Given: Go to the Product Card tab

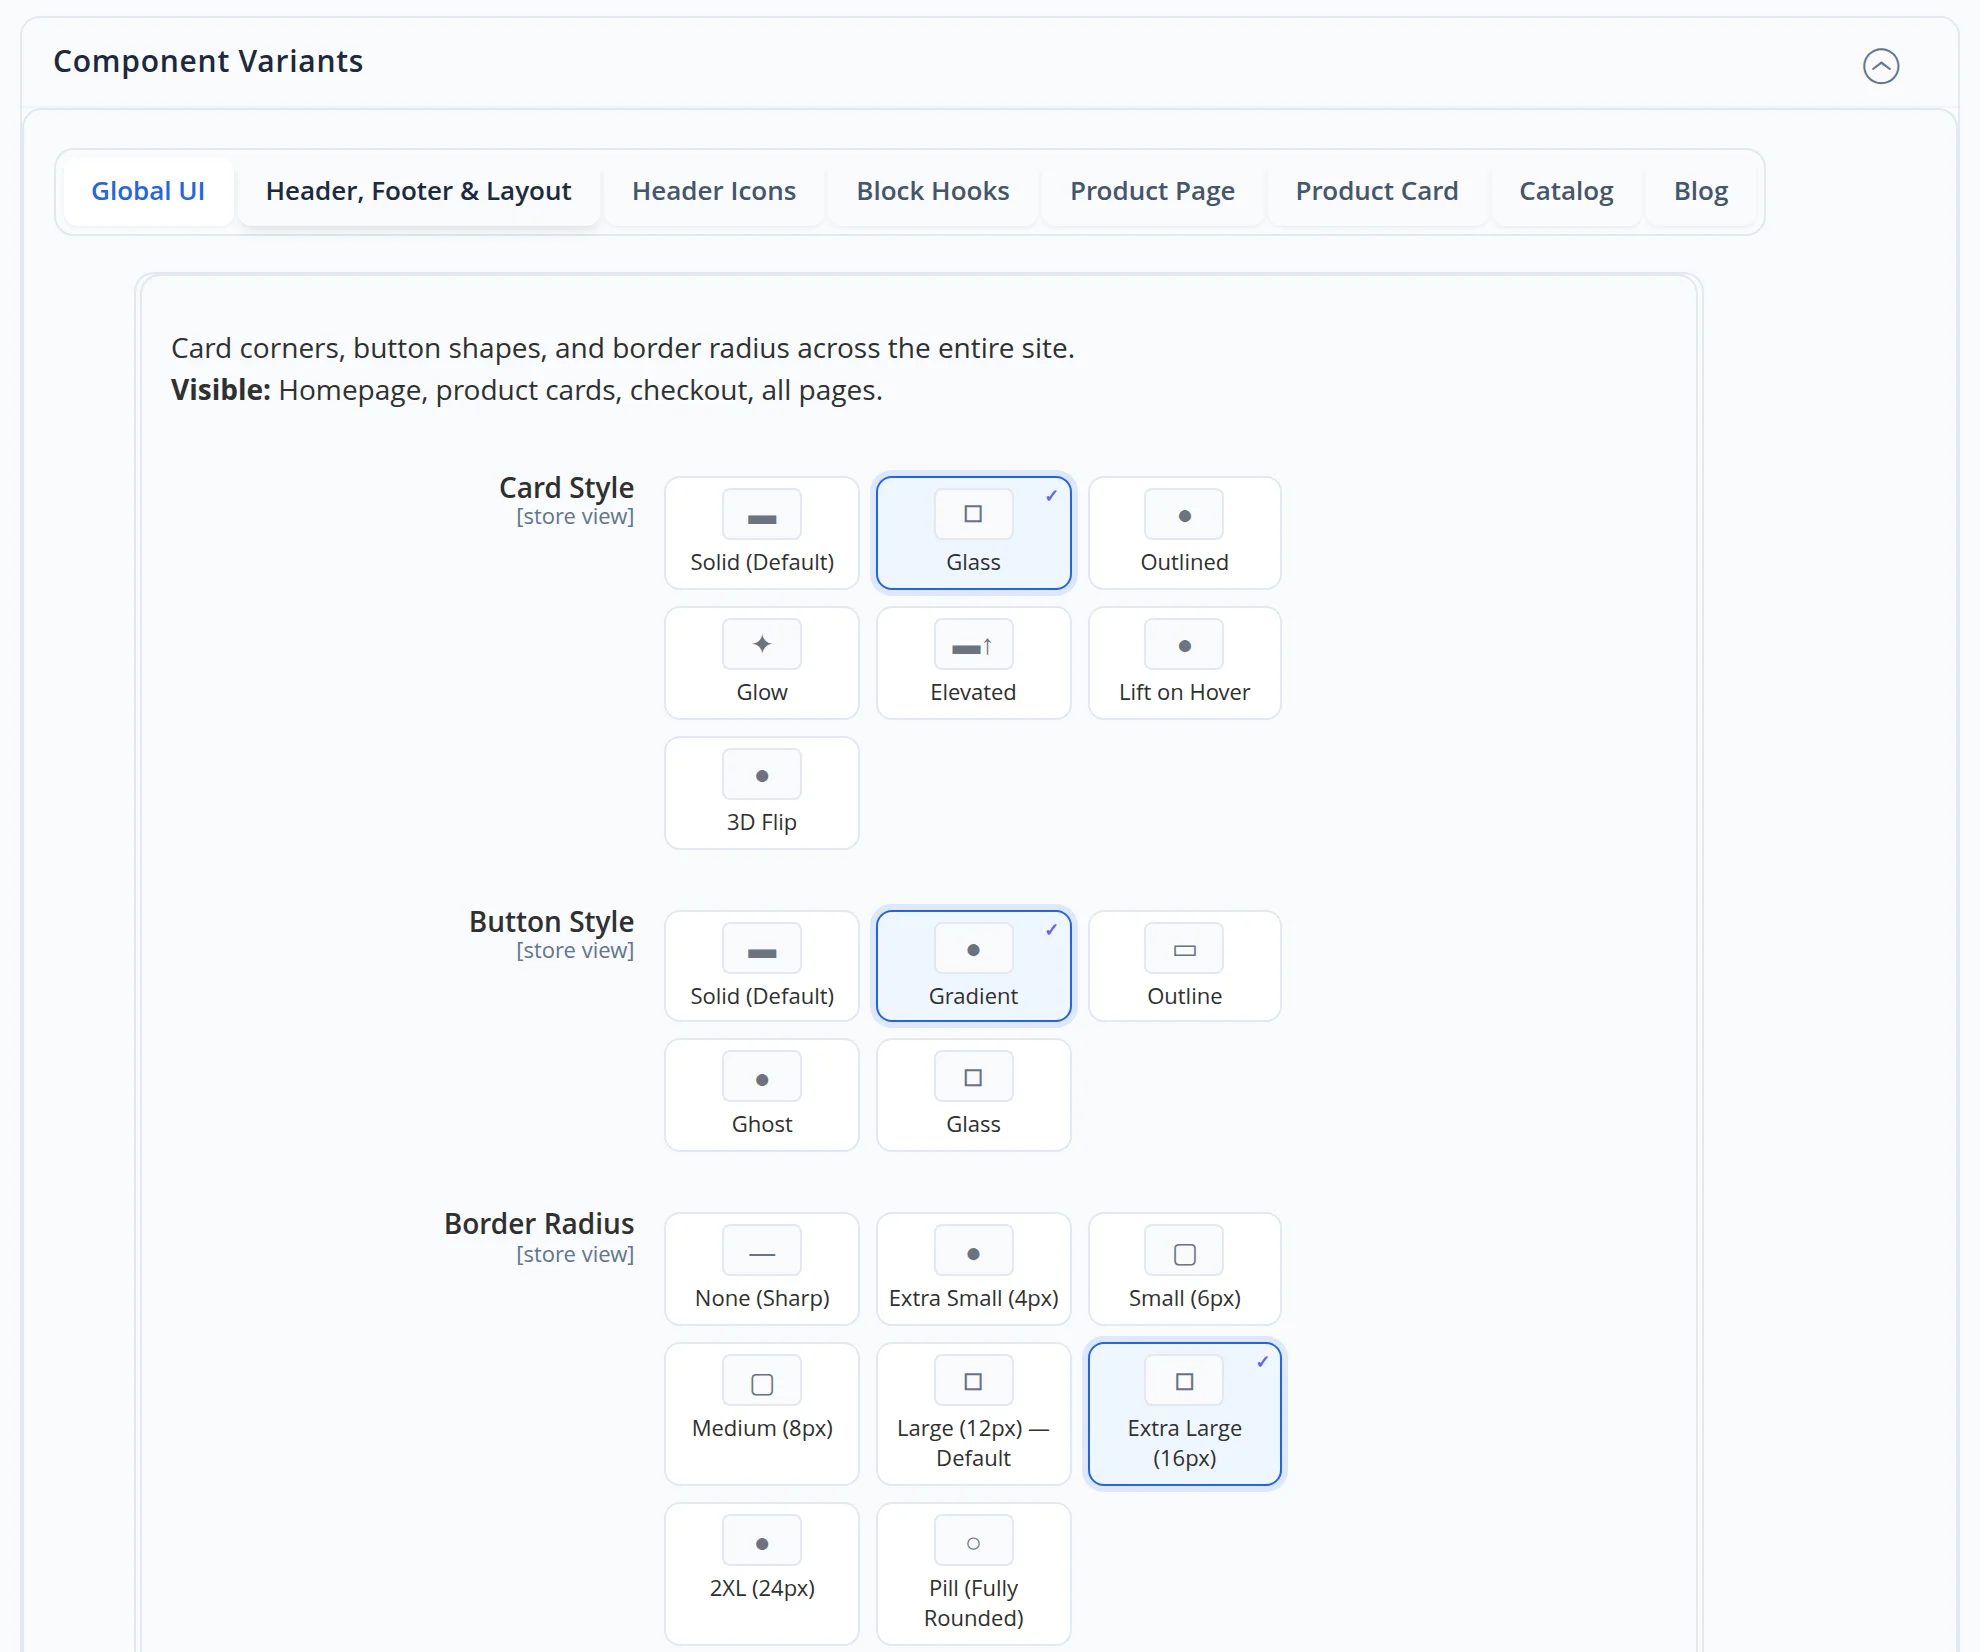Looking at the screenshot, I should (1377, 191).
